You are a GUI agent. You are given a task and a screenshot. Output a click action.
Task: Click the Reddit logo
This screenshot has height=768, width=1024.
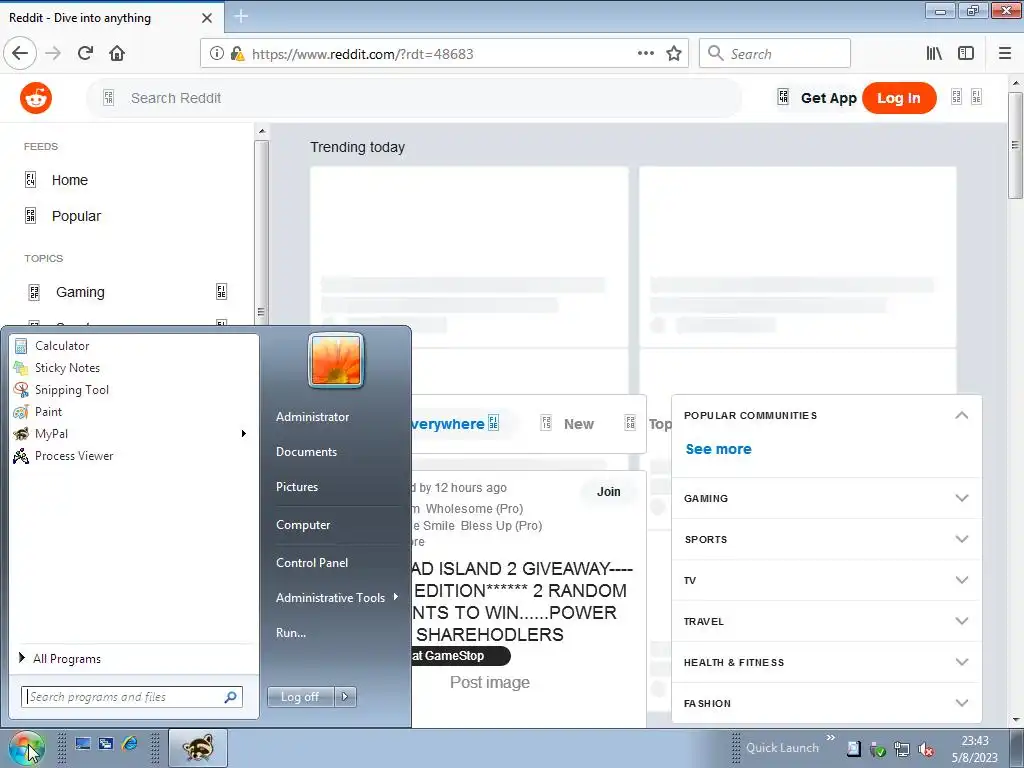click(36, 98)
